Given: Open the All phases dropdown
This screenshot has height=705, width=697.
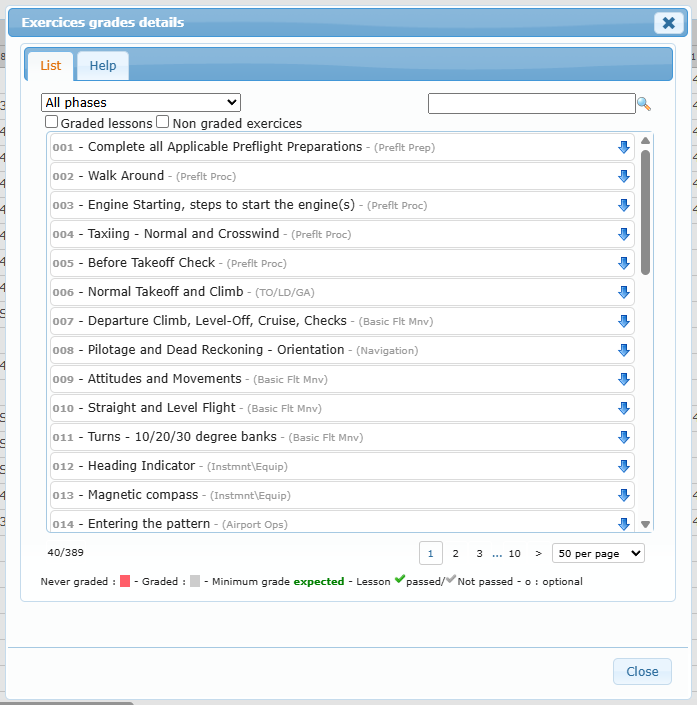Looking at the screenshot, I should (x=141, y=103).
